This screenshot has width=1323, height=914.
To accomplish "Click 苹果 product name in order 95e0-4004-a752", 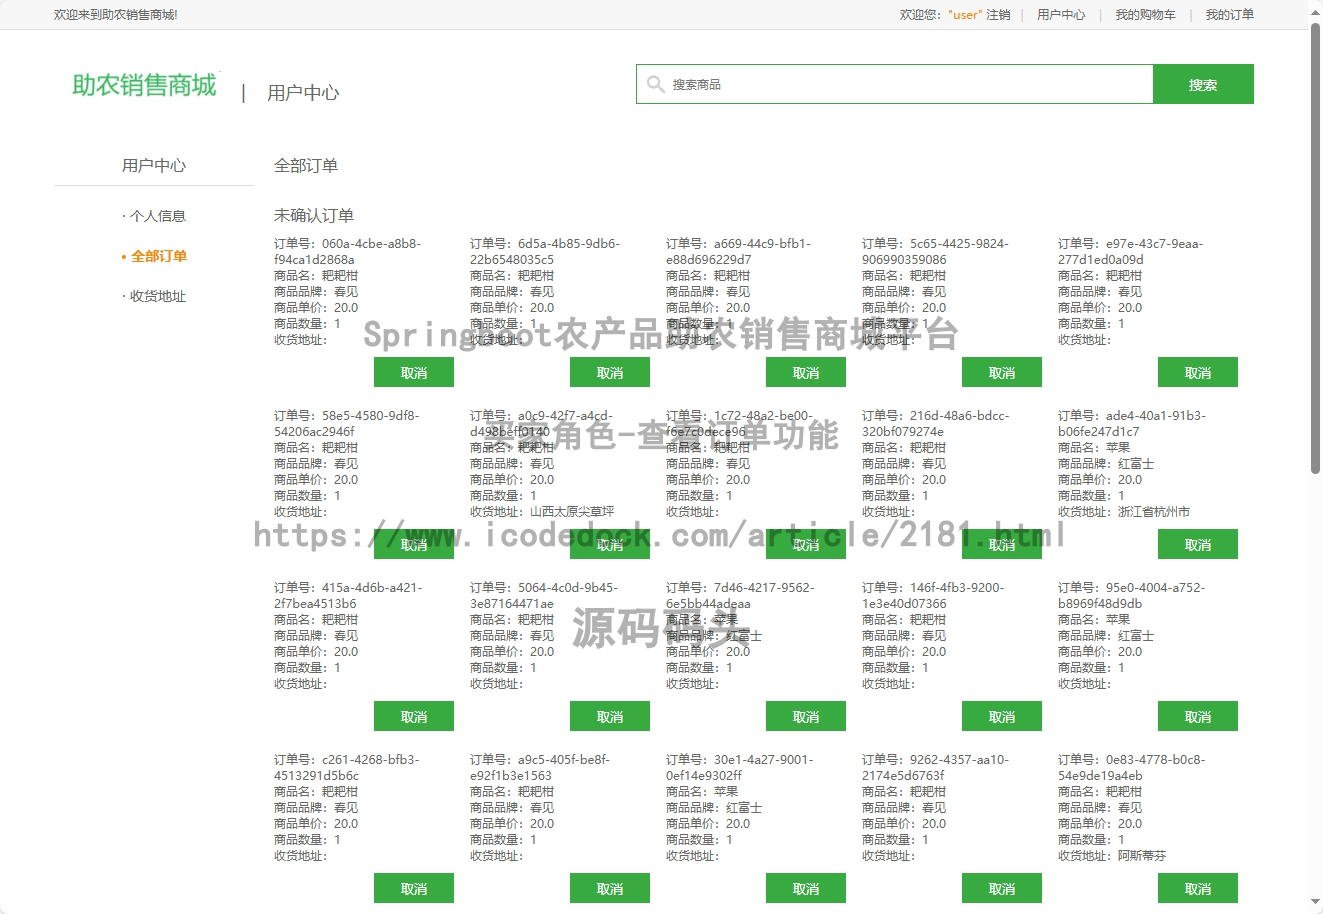I will click(x=1118, y=620).
